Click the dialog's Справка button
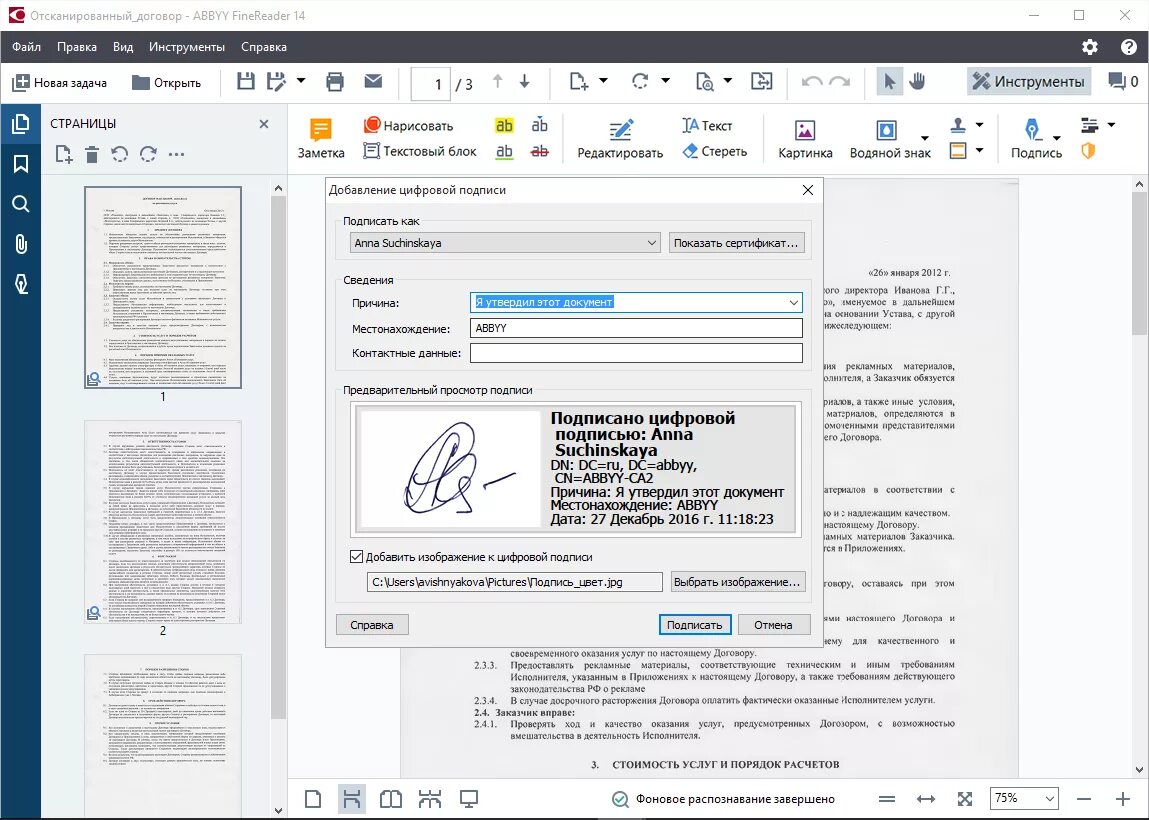Screen dimensions: 1149x820 pyautogui.click(x=372, y=625)
